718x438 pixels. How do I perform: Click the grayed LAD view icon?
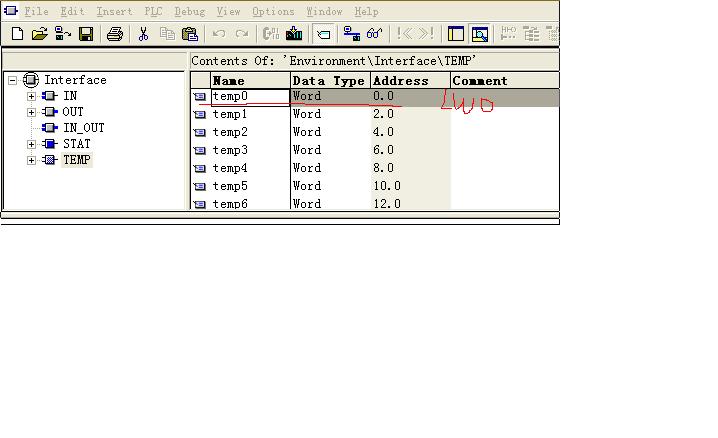[508, 33]
